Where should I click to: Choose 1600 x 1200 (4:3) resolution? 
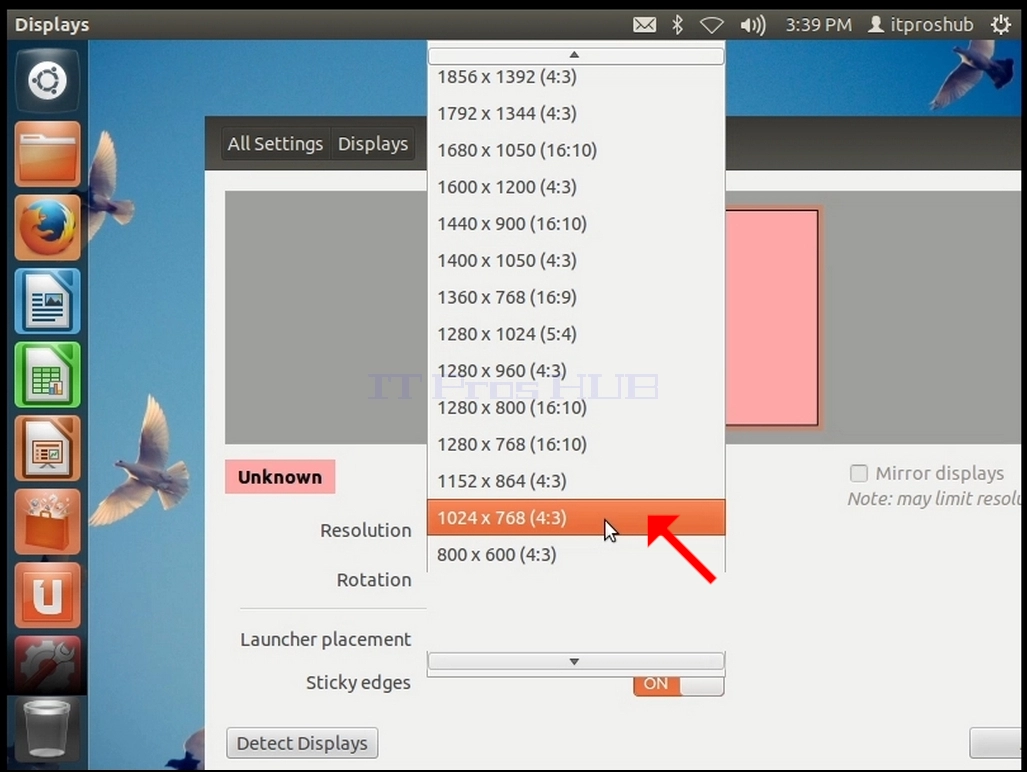click(x=576, y=187)
